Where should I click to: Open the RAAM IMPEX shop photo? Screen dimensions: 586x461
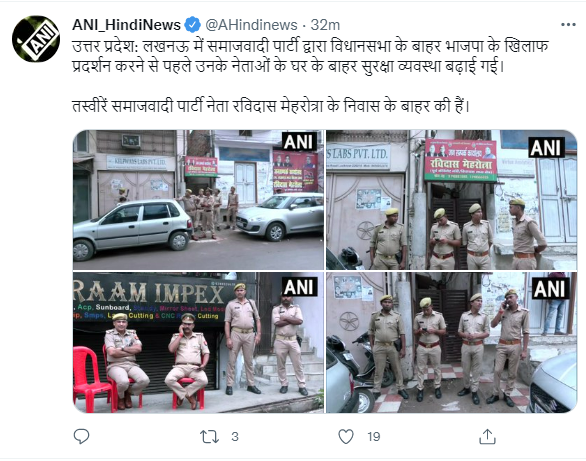coord(198,343)
